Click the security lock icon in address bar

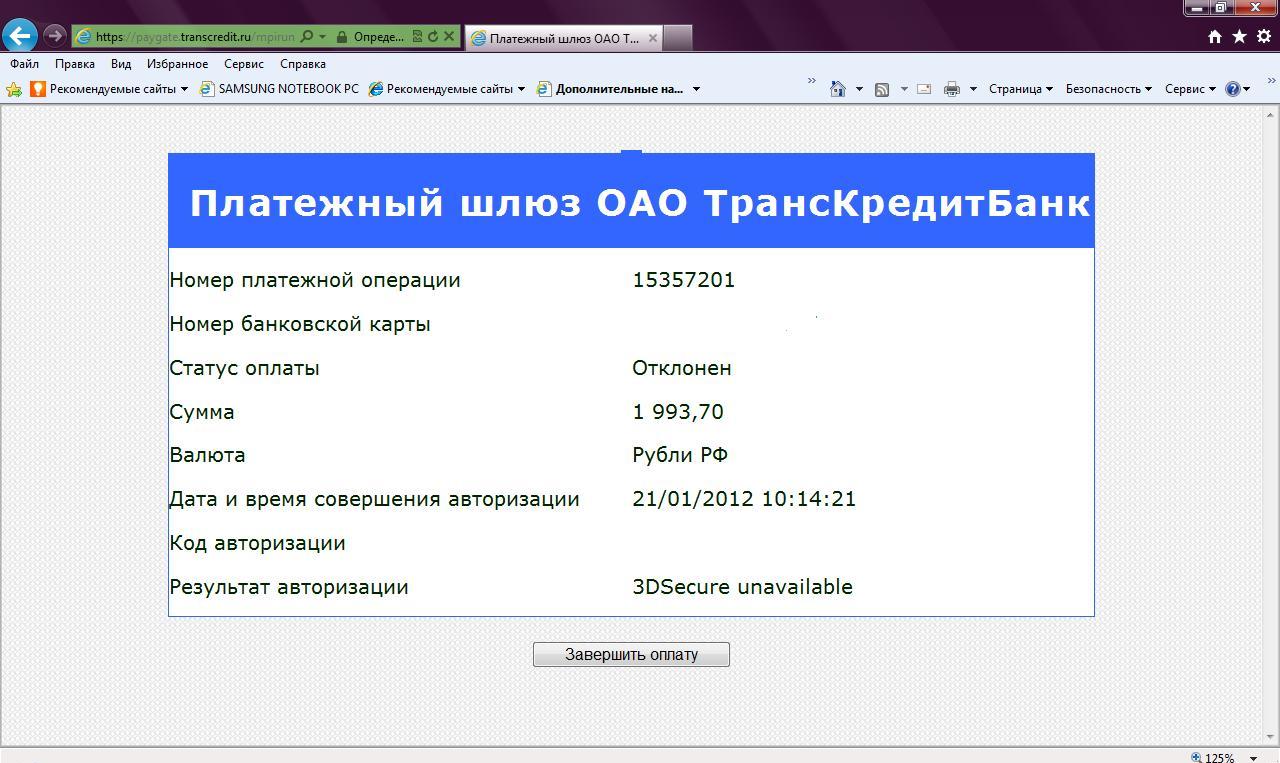[342, 37]
